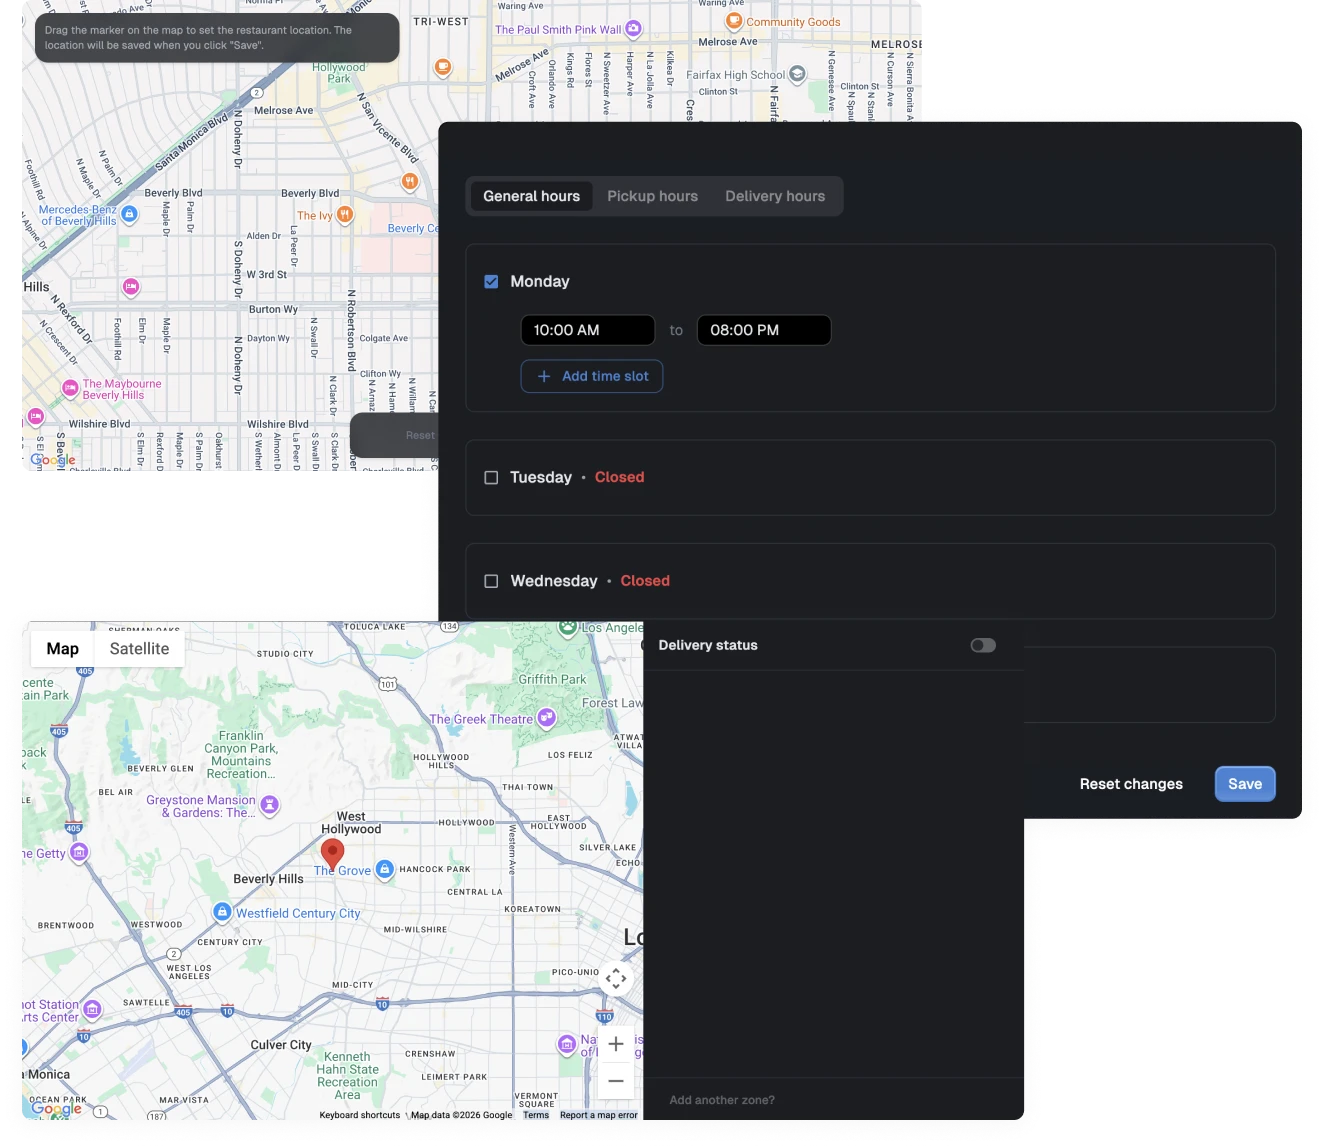Zoom out with the minus icon
The height and width of the screenshot is (1146, 1324).
click(x=615, y=1080)
